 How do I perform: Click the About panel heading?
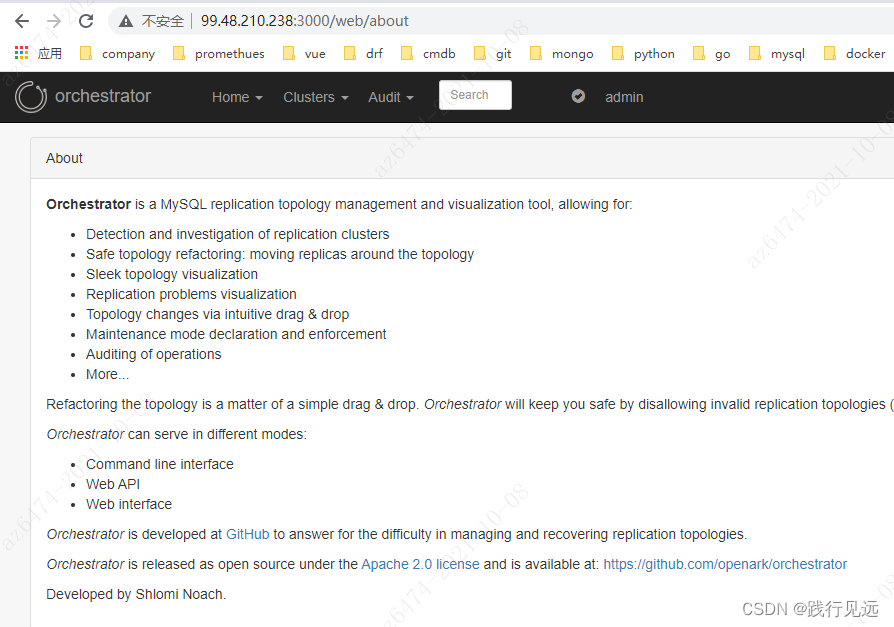(64, 158)
